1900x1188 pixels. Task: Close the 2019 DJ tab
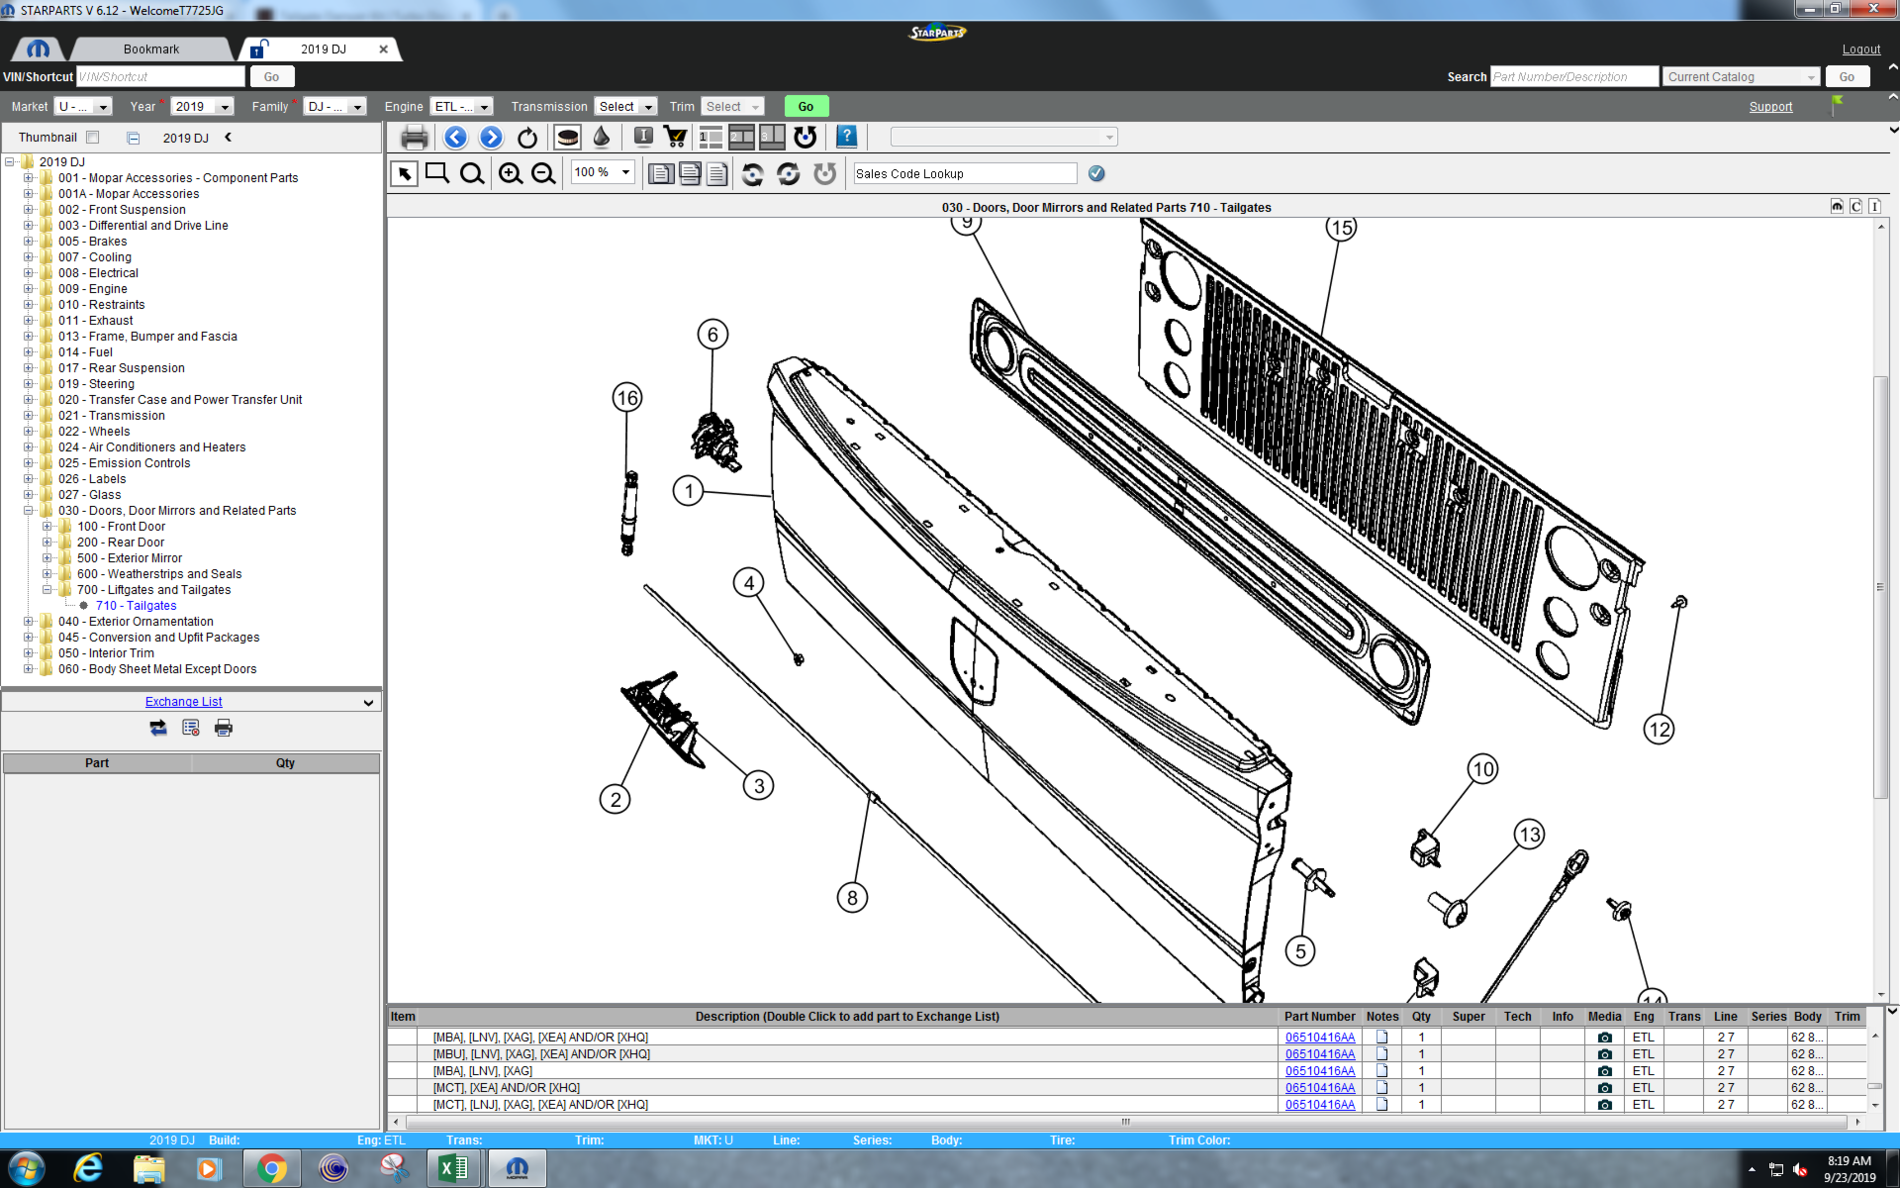383,49
